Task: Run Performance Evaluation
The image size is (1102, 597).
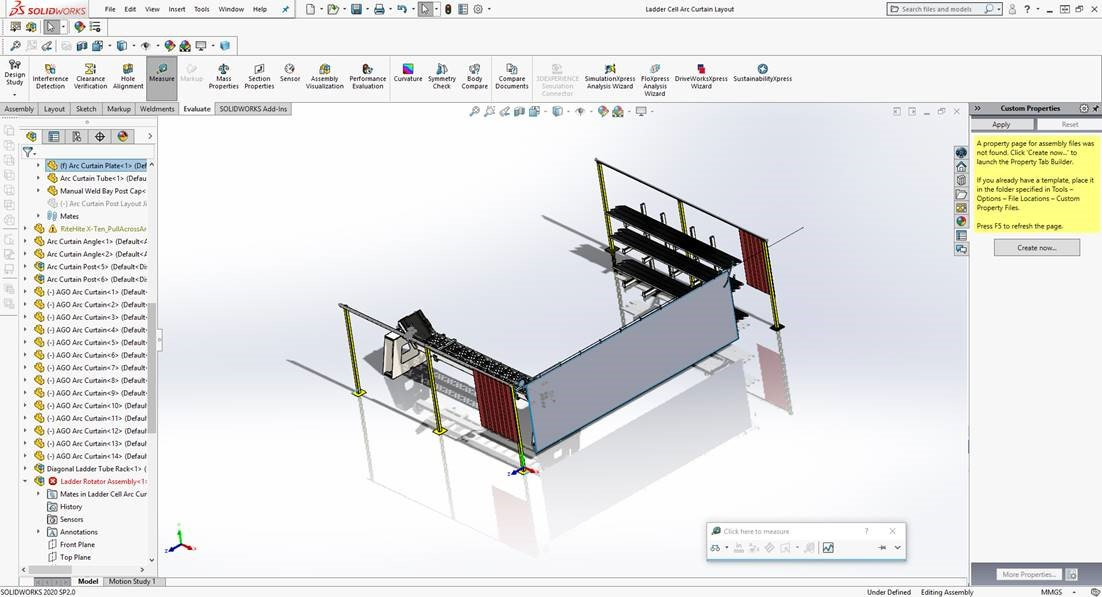Action: pos(368,76)
